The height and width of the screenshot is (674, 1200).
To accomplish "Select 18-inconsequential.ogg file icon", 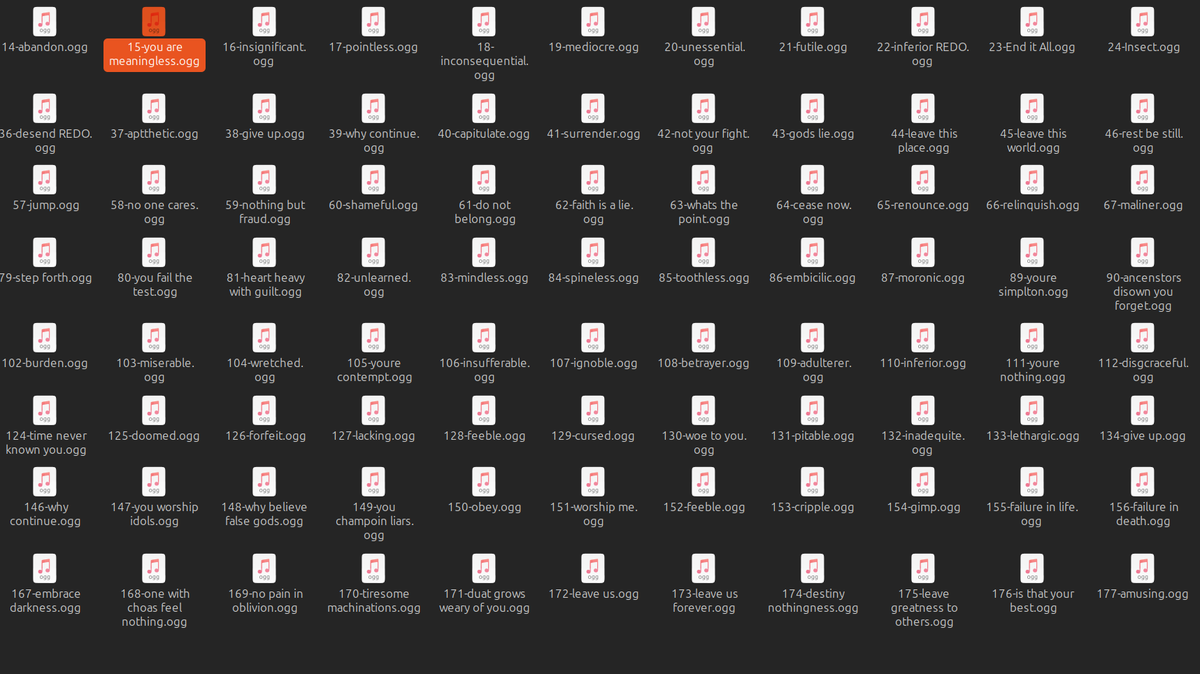I will pyautogui.click(x=484, y=21).
